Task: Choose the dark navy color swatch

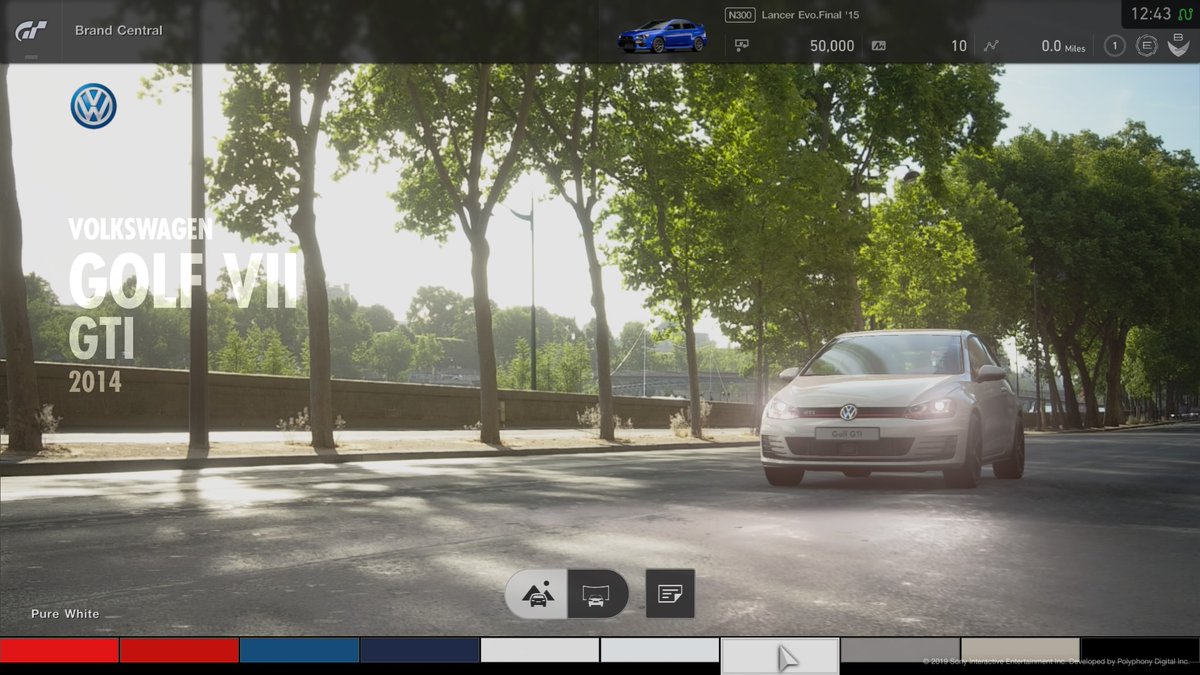Action: click(419, 650)
